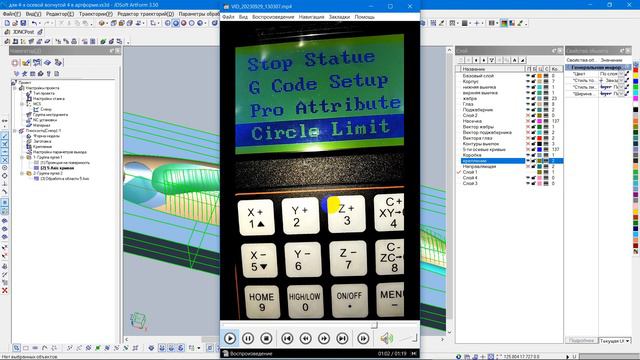Hide the Базовый слой layer via its eye

(x=528, y=76)
